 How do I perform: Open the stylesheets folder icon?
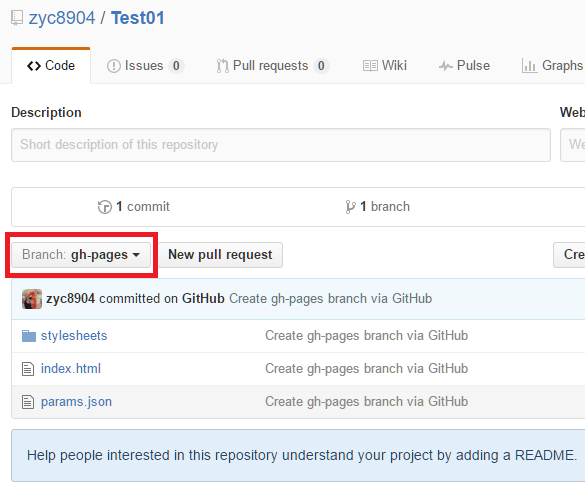[29, 336]
